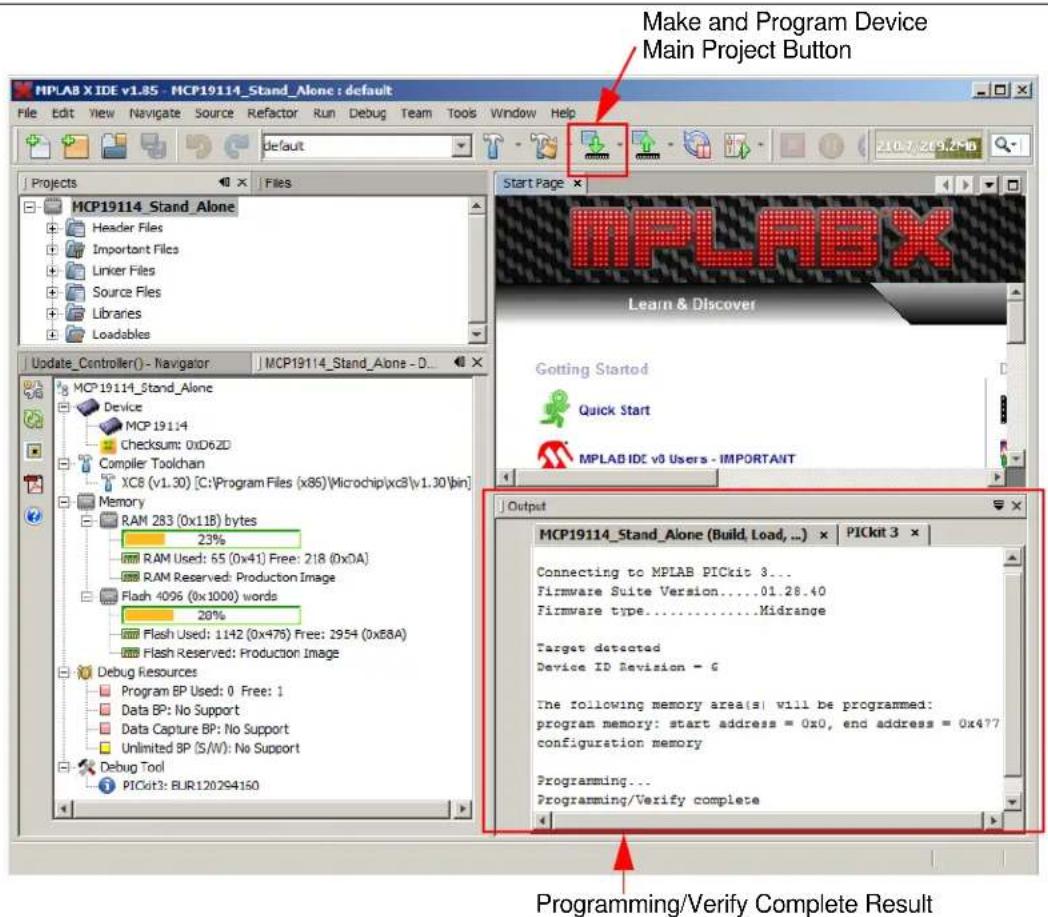Collapse the MCP19114_Stand_Alone project node
1048x917 pixels.
point(29,207)
